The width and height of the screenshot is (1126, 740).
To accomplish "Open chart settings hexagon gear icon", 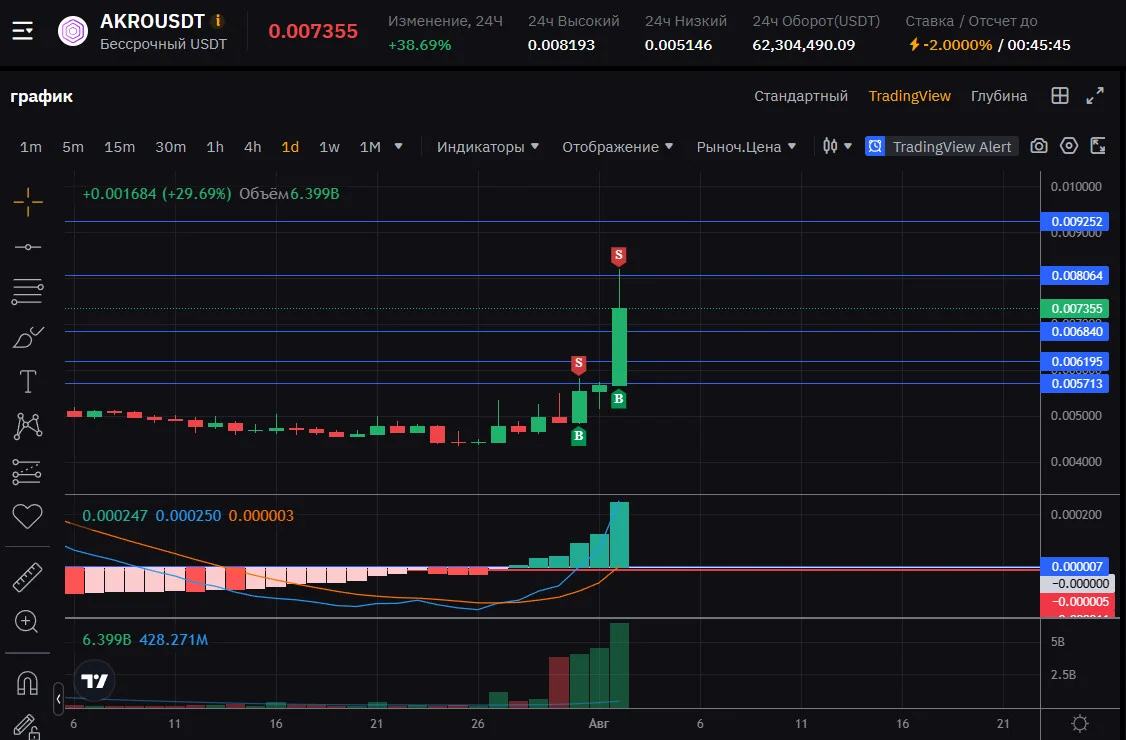I will (1069, 146).
